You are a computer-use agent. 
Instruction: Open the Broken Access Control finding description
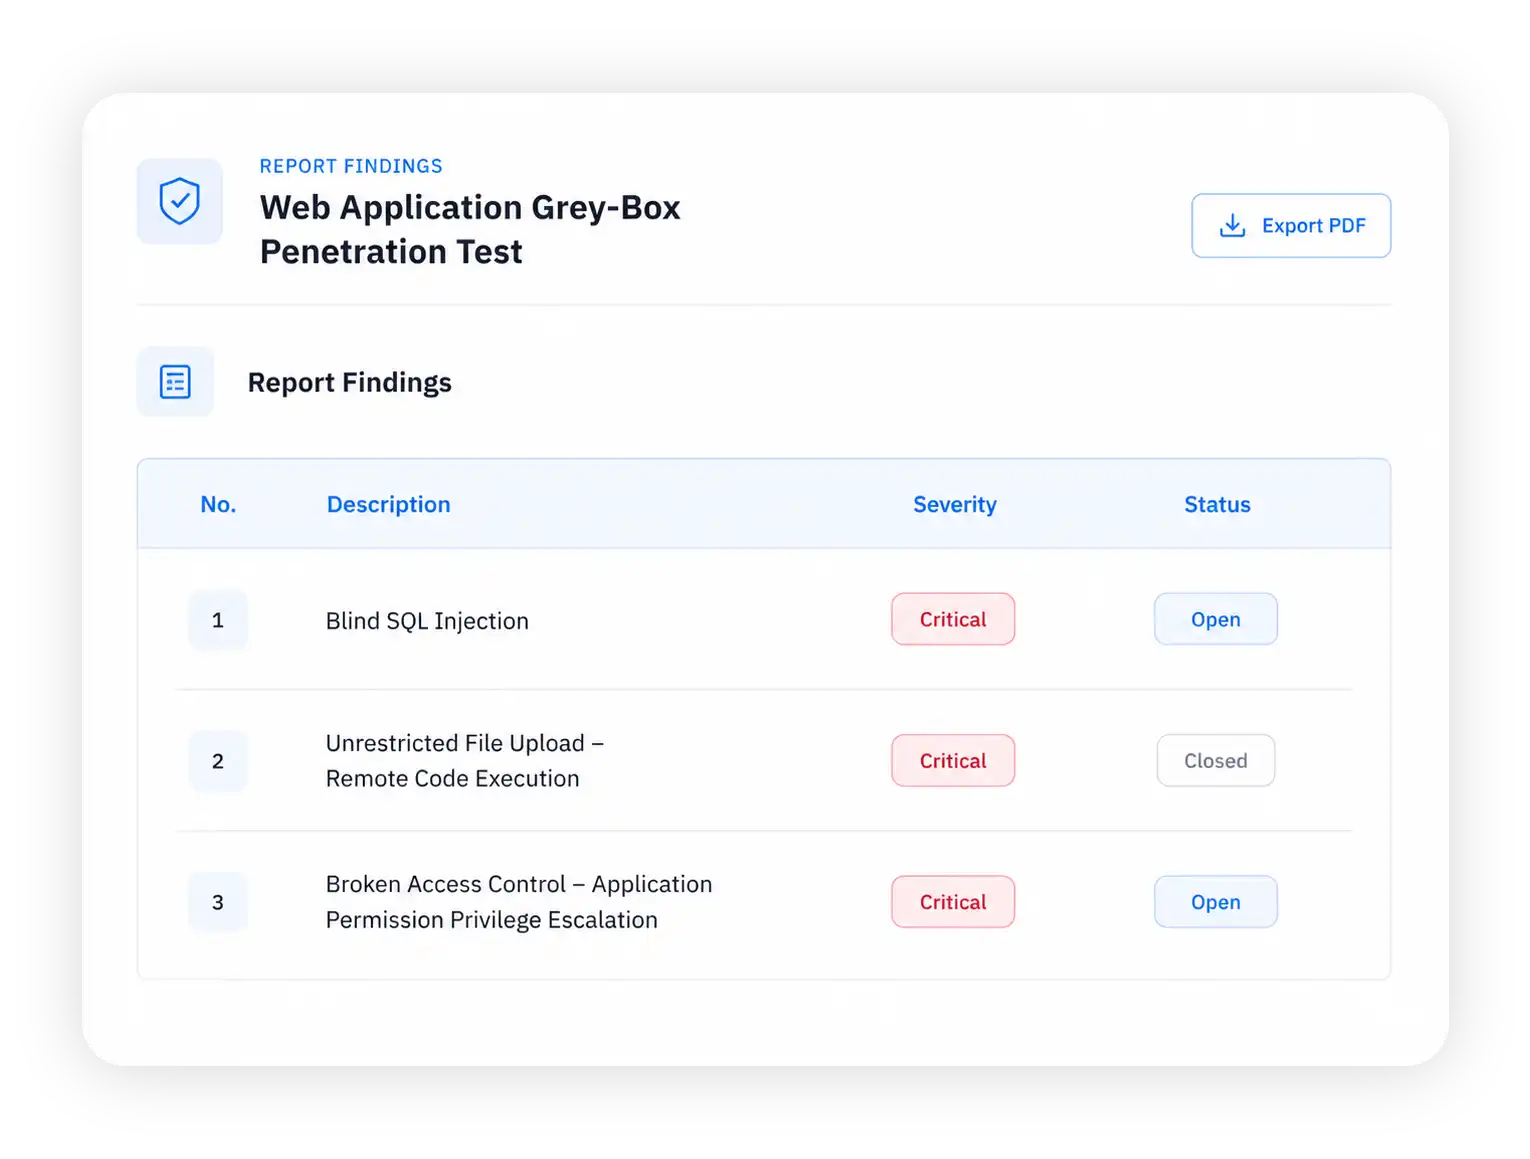519,902
